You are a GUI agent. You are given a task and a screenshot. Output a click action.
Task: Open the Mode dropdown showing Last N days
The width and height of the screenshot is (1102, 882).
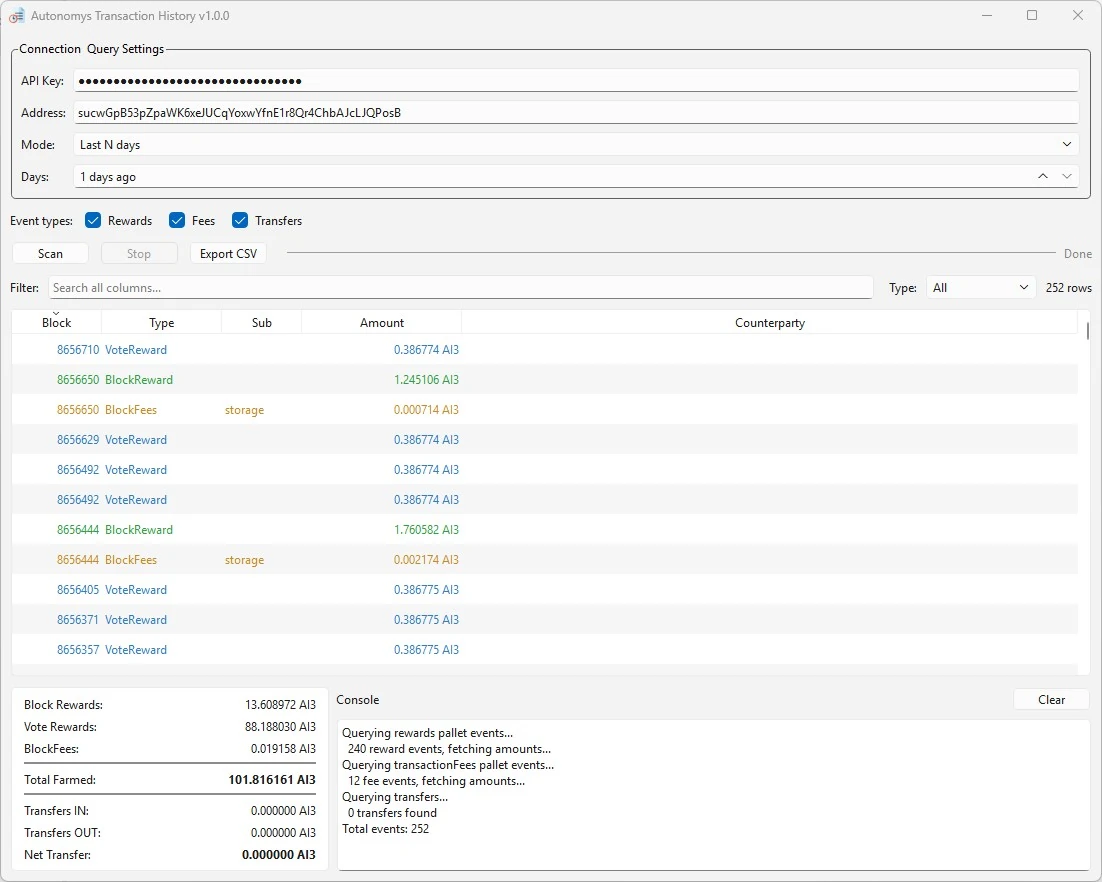point(576,144)
